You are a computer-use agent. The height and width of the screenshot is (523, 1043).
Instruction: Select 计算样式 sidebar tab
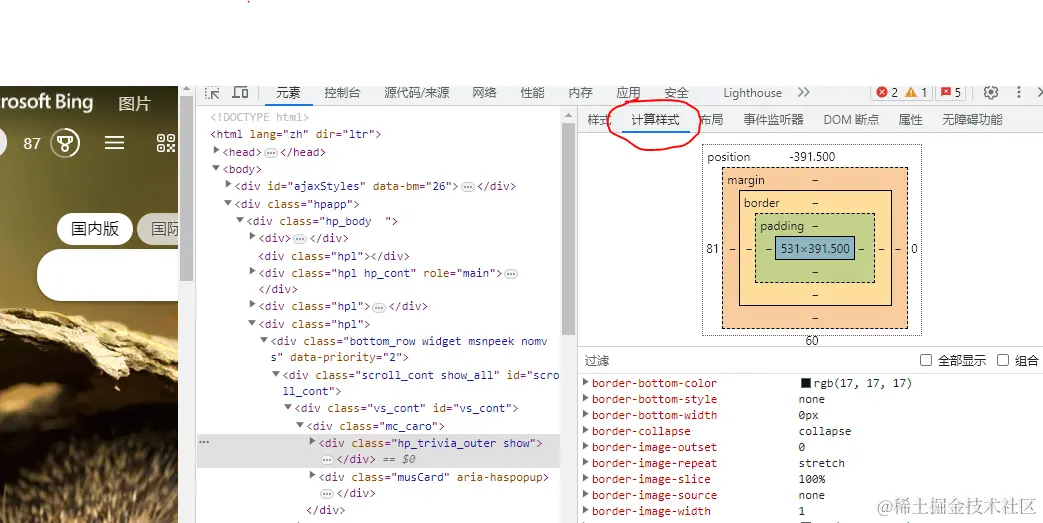655,120
